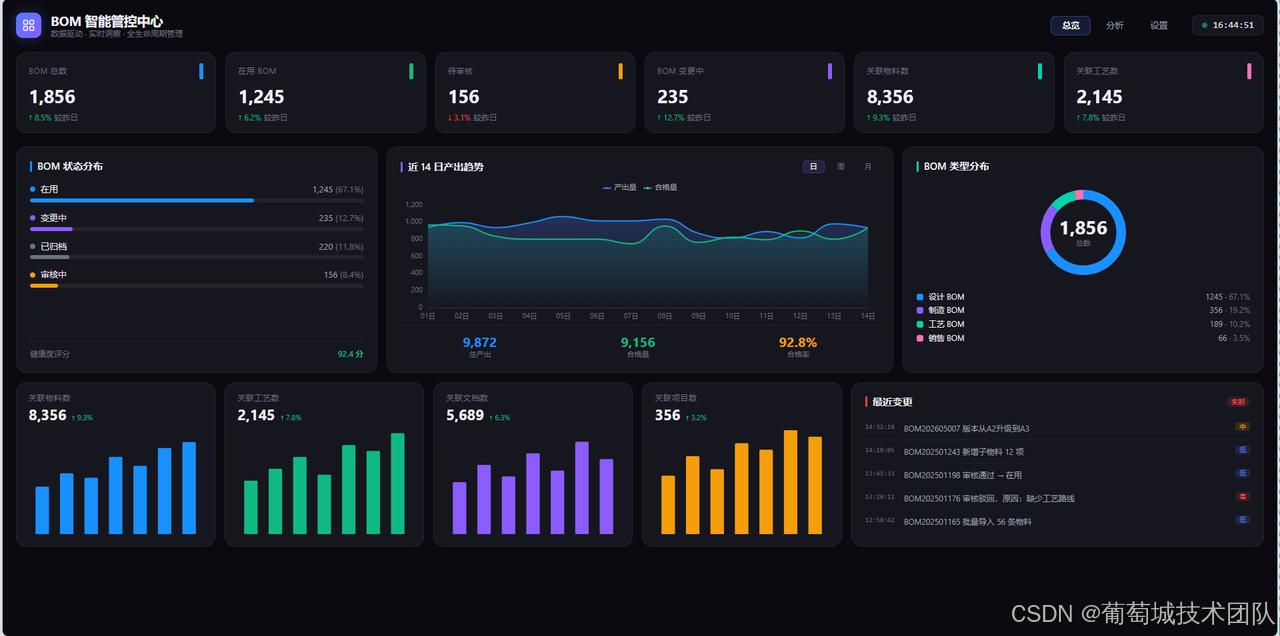Click the 14:32:18 timestamp

tap(880, 427)
